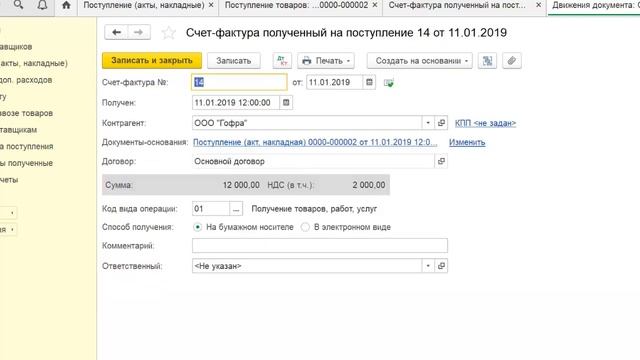Open sidebar item ending in доп. расходов
The height and width of the screenshot is (360, 640).
(26, 80)
